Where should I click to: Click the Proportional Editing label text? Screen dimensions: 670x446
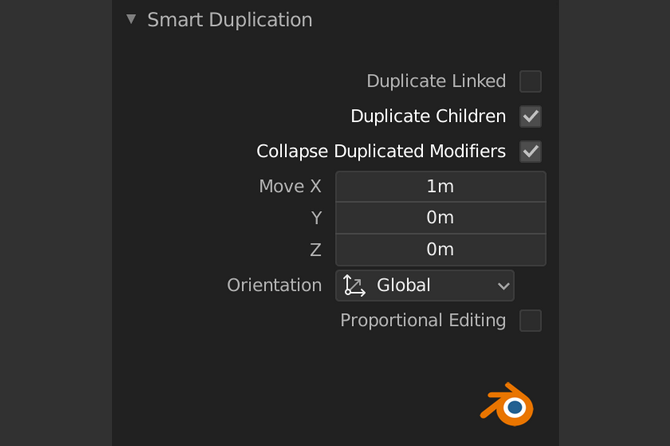pyautogui.click(x=423, y=321)
